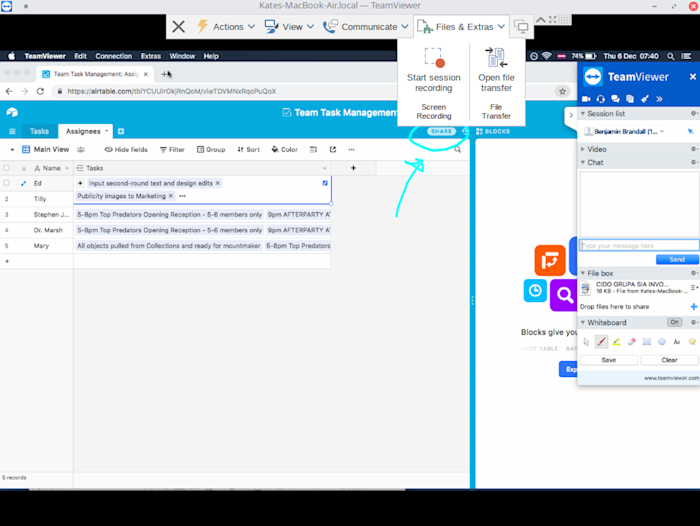
Task: Click the monitor switch icon in the TeamViewer toolbar
Action: click(521, 27)
